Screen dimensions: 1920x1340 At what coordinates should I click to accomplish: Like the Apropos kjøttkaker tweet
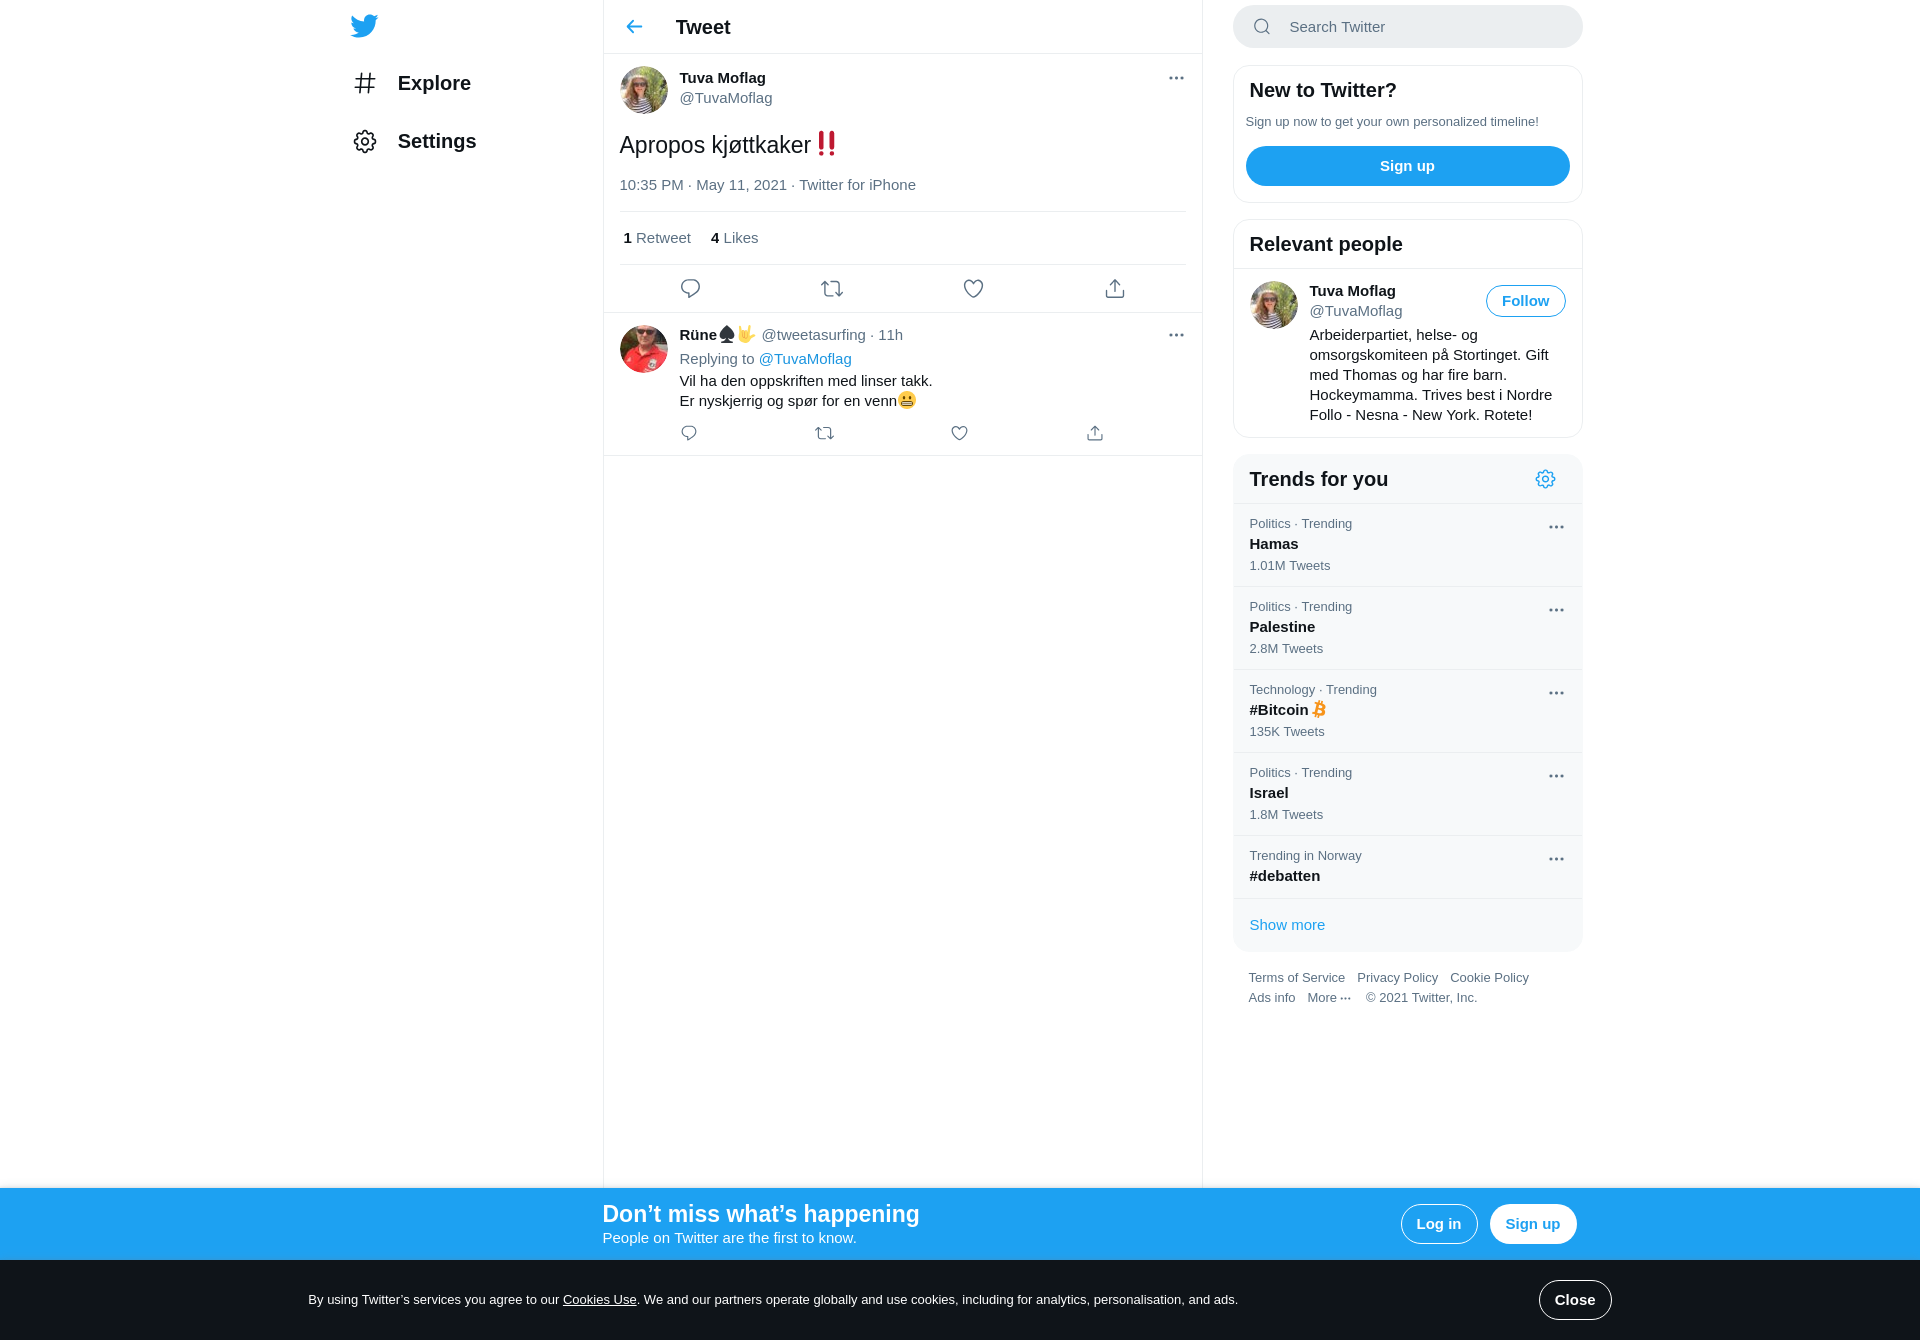(x=973, y=289)
